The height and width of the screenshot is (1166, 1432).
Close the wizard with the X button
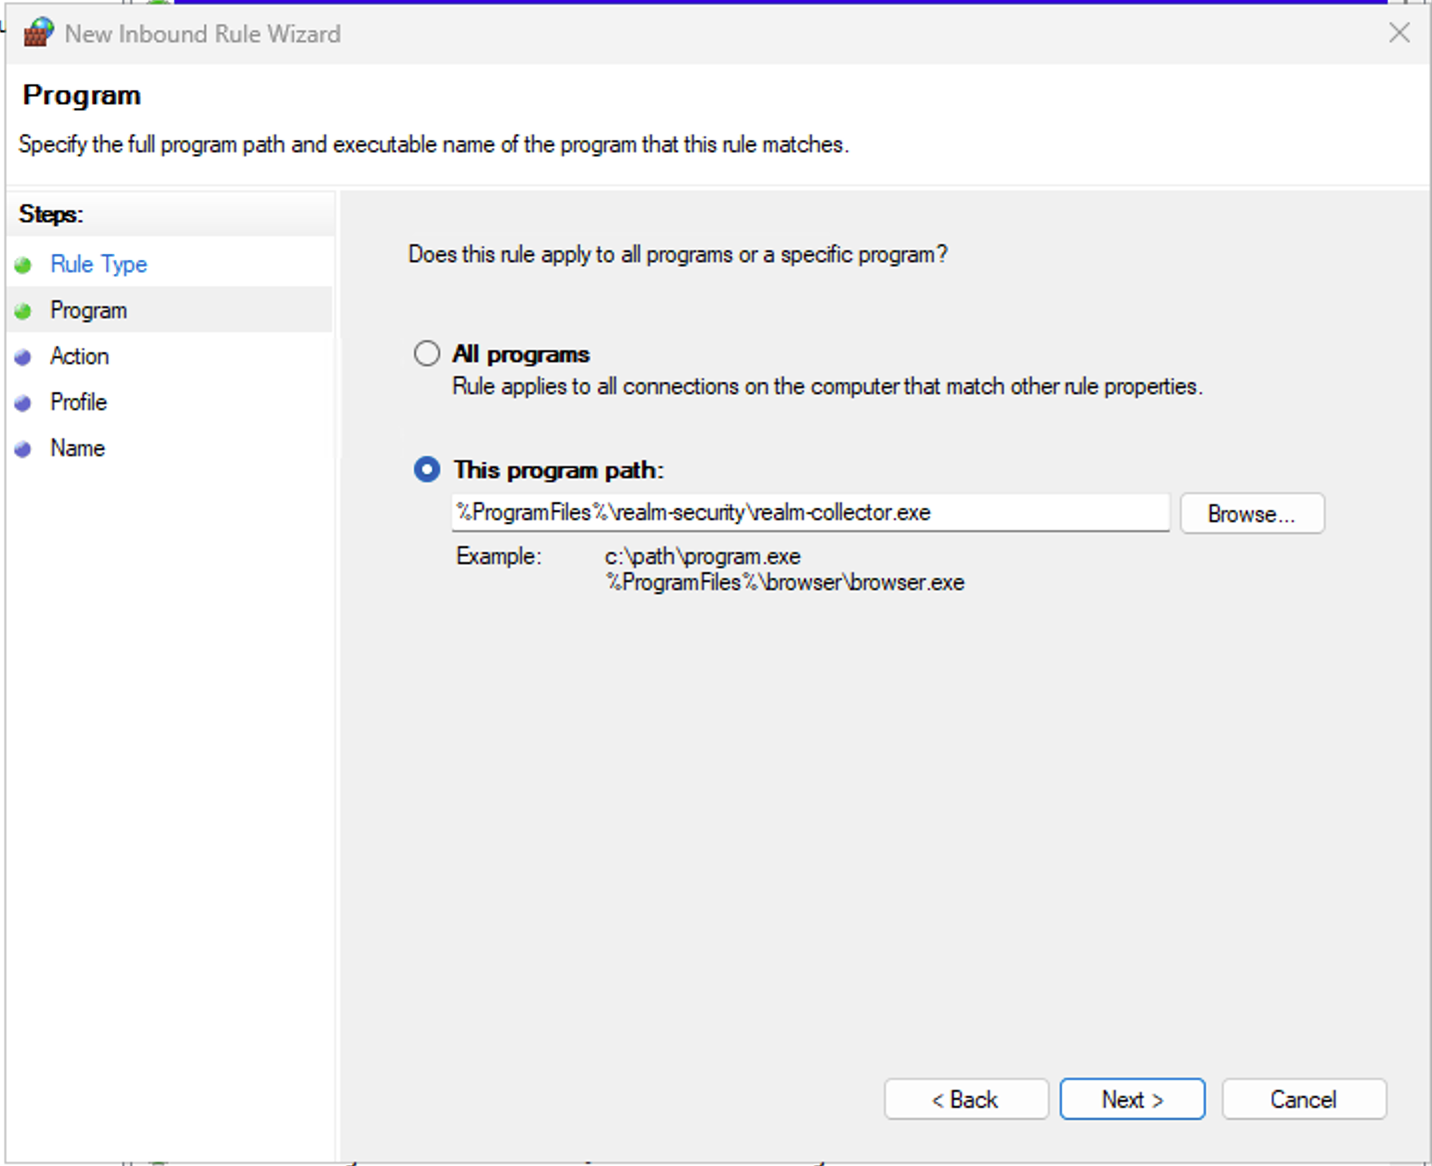tap(1398, 33)
